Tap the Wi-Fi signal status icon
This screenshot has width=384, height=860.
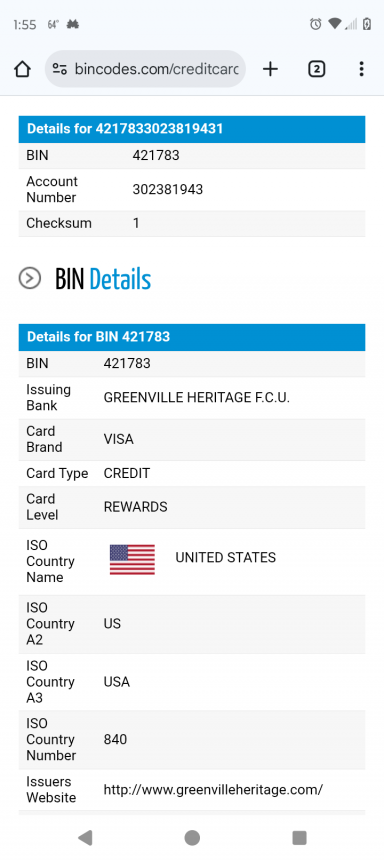tap(335, 24)
